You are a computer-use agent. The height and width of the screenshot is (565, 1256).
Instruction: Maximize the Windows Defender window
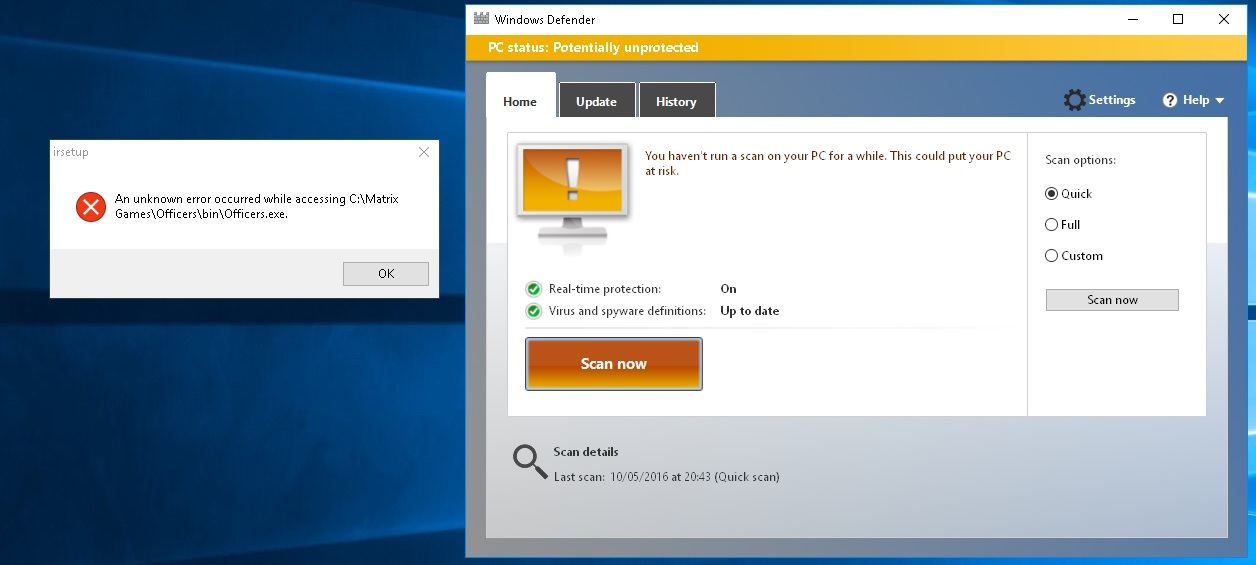pyautogui.click(x=1178, y=19)
